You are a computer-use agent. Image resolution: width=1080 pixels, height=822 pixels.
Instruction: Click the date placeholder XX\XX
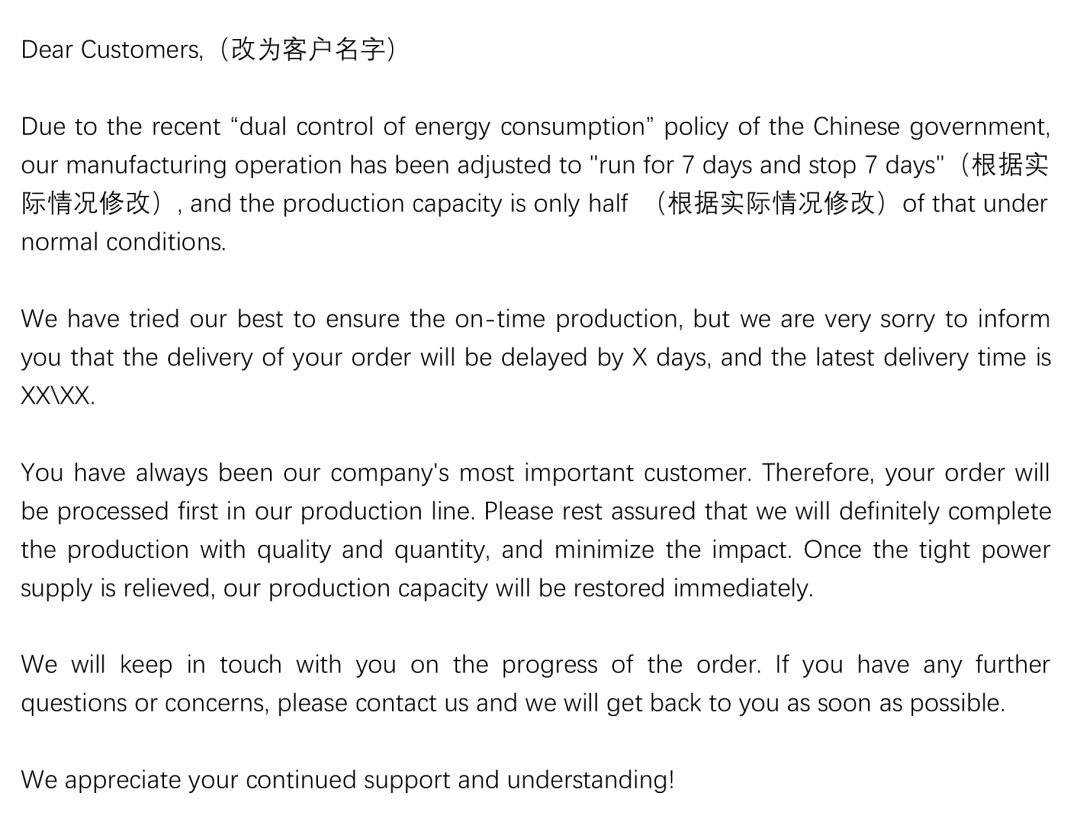58,396
